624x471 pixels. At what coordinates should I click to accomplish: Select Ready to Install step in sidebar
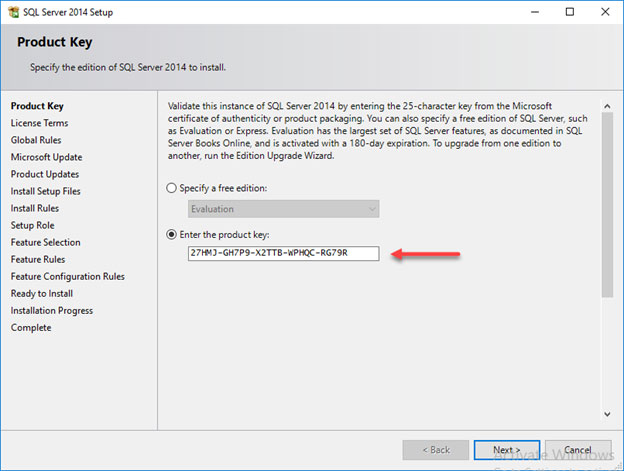[x=42, y=294]
